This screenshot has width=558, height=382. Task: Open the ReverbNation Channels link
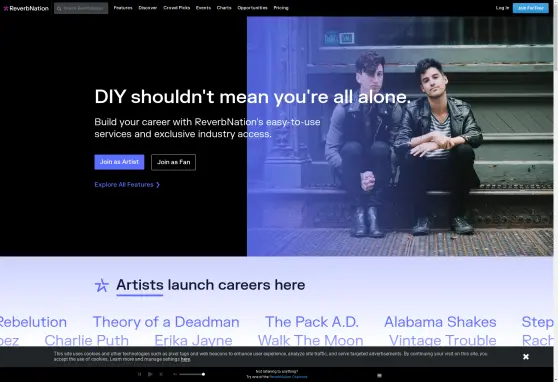pyautogui.click(x=288, y=377)
